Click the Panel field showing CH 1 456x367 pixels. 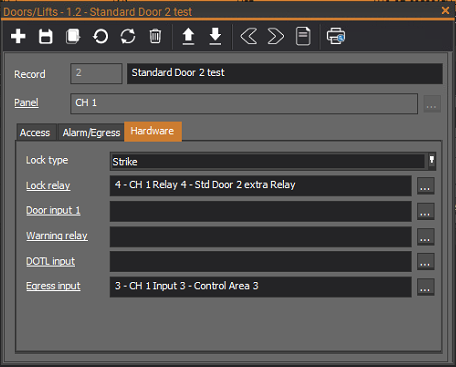point(244,104)
